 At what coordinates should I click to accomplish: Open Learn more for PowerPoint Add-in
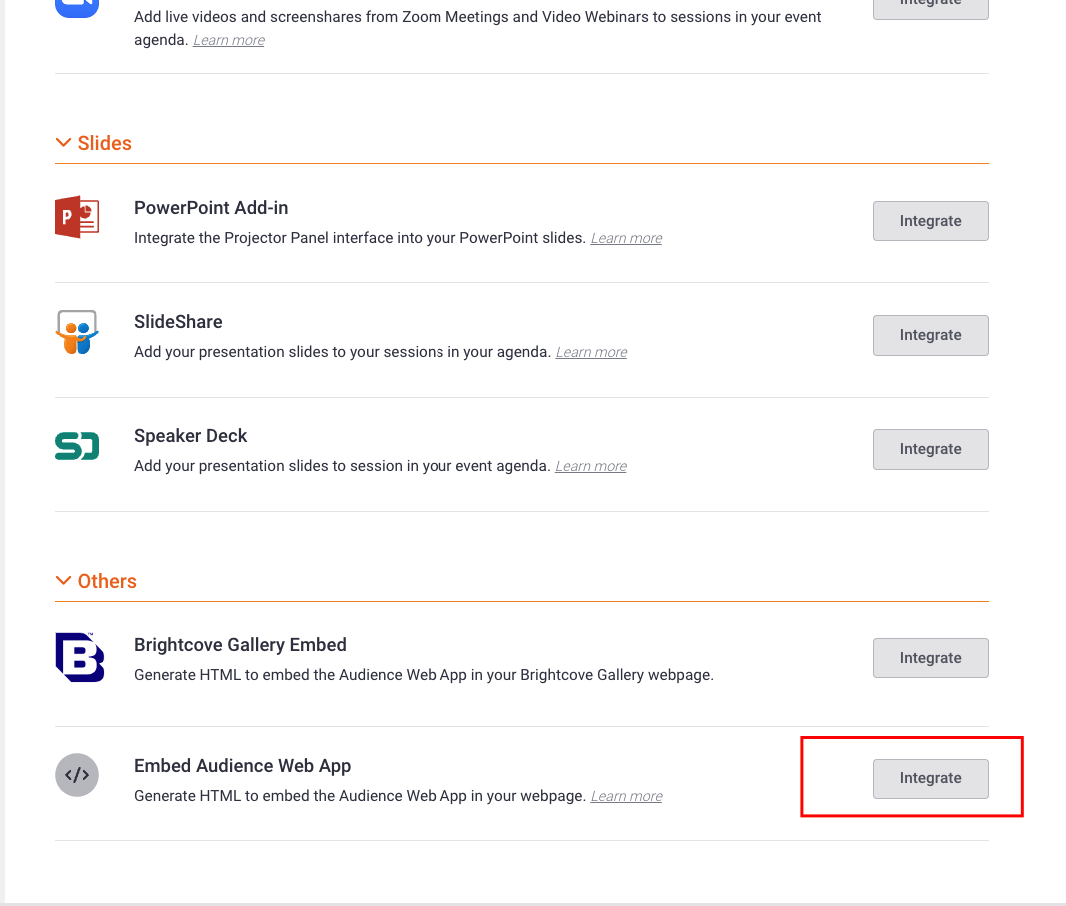click(x=626, y=238)
